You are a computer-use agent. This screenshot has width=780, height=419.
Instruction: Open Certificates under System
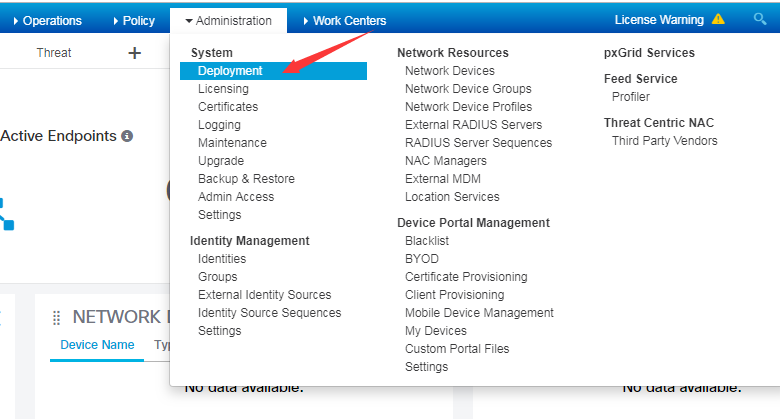228,107
